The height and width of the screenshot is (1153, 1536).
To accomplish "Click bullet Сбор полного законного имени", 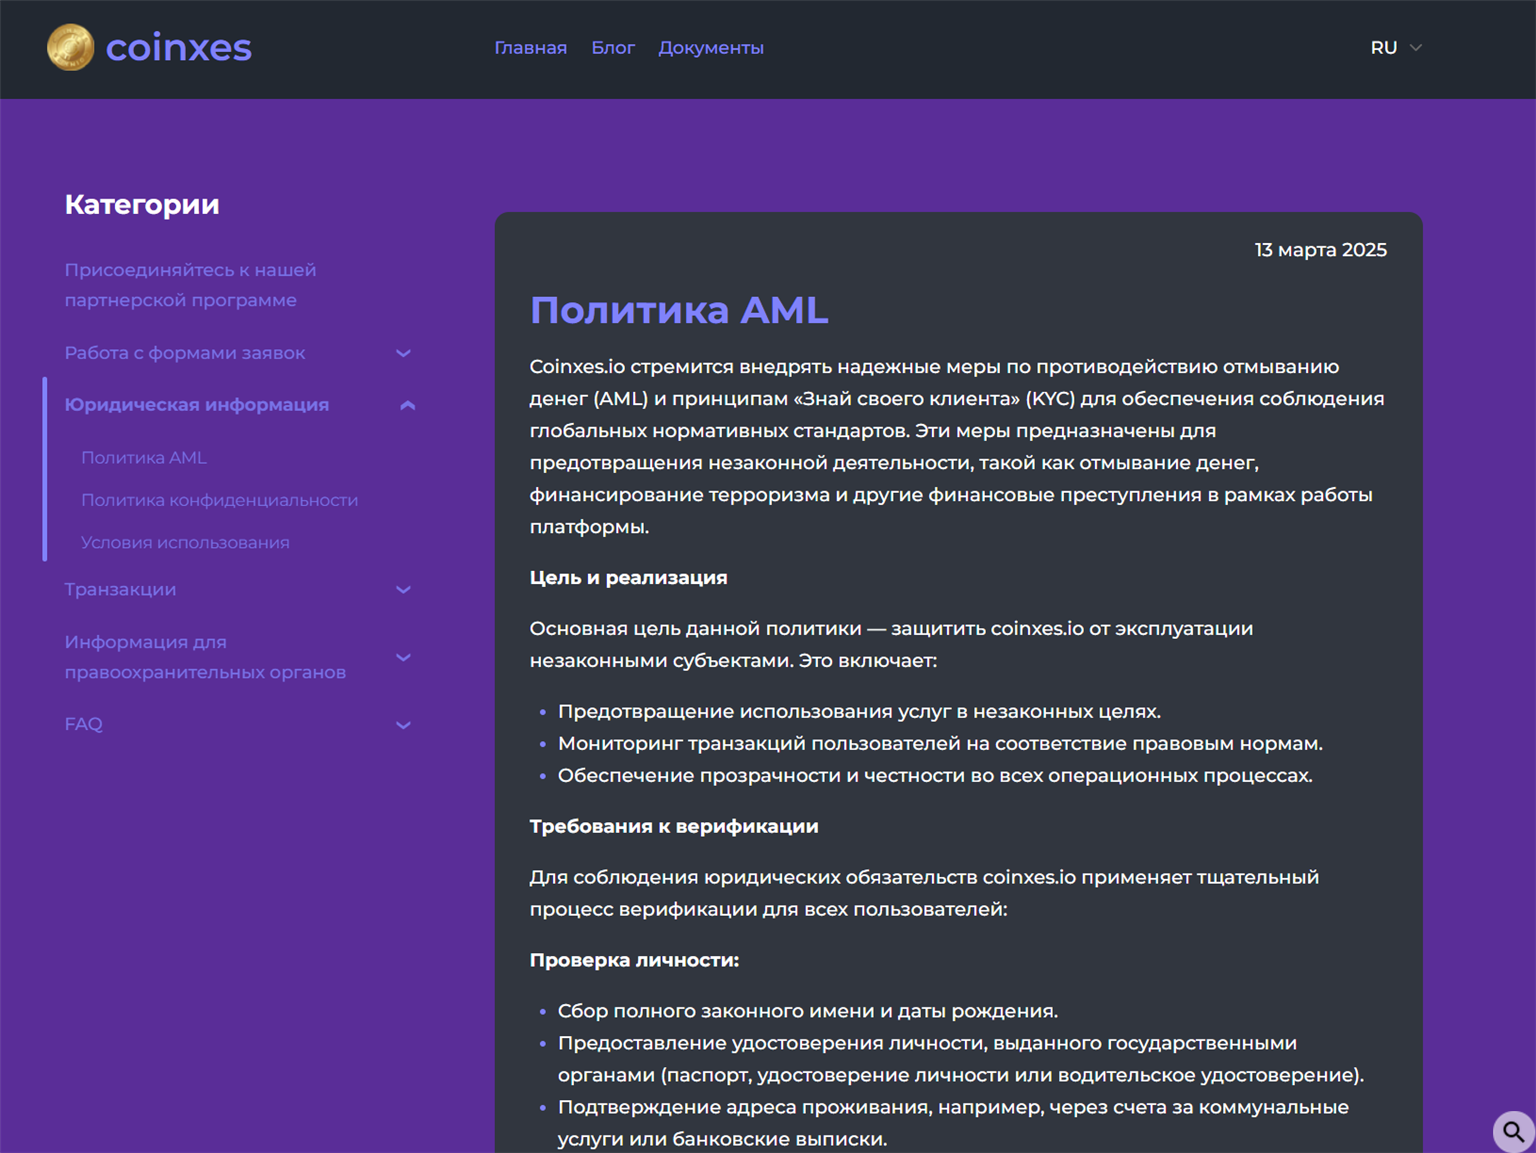I will point(808,1011).
